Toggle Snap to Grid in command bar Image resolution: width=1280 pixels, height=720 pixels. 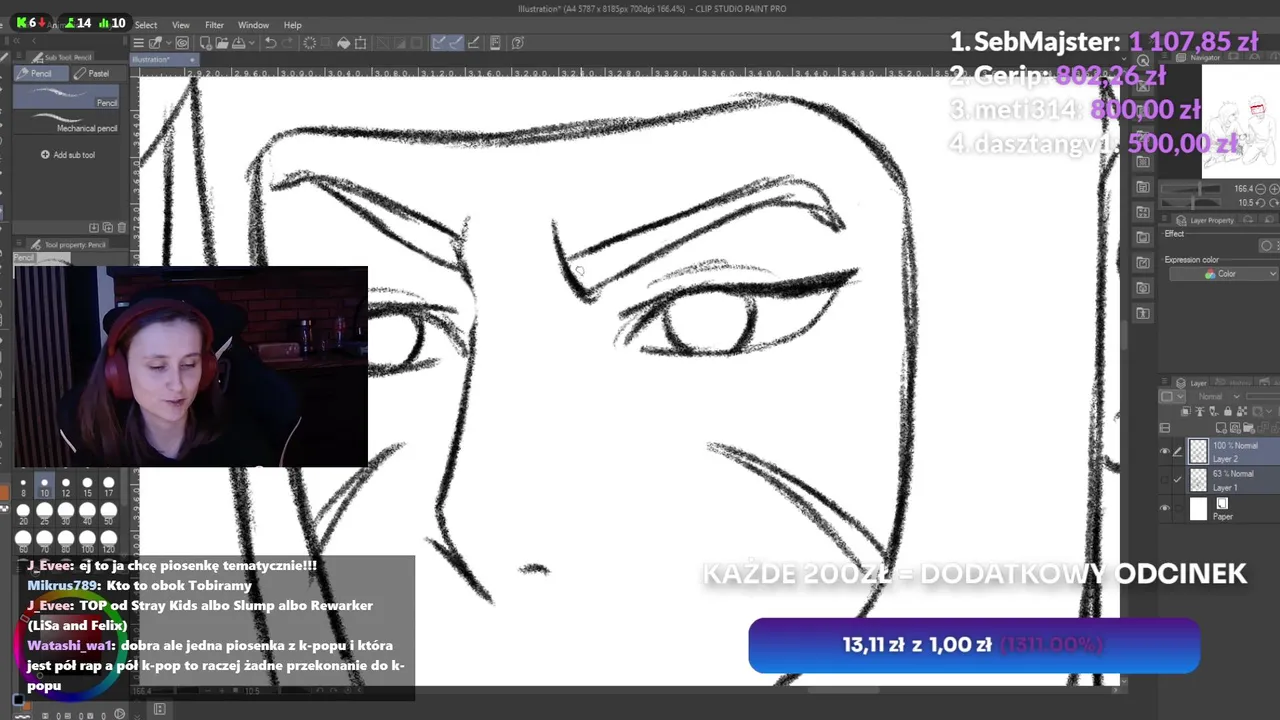coord(474,42)
